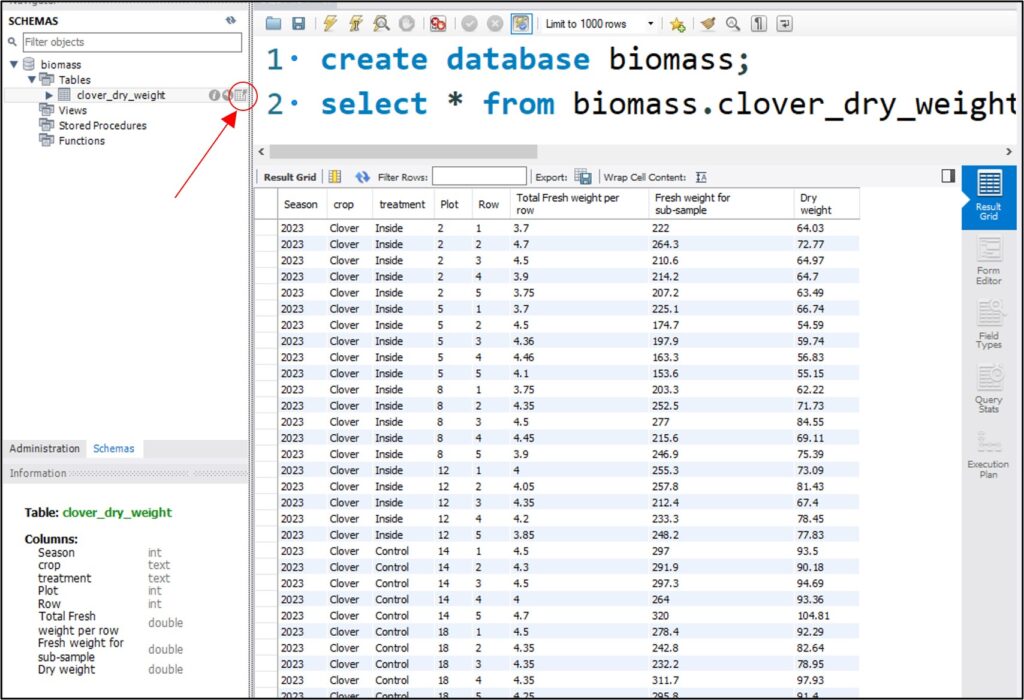
Task: Click the Explain query magnifier-bolt icon
Action: pos(380,24)
